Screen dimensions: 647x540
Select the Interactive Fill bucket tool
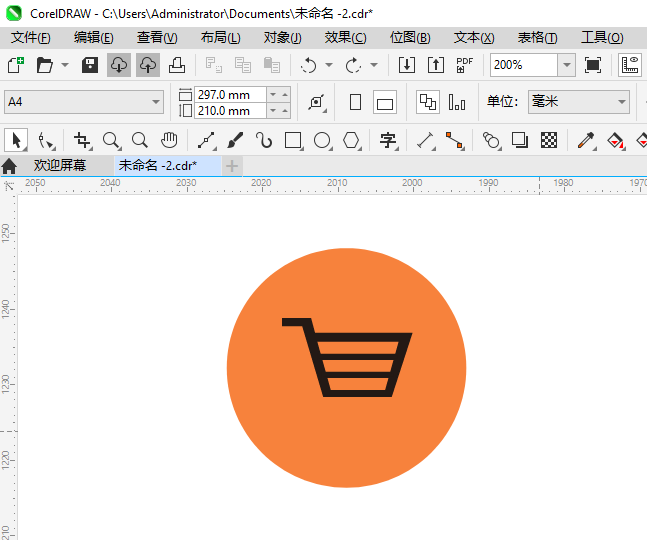coord(616,140)
